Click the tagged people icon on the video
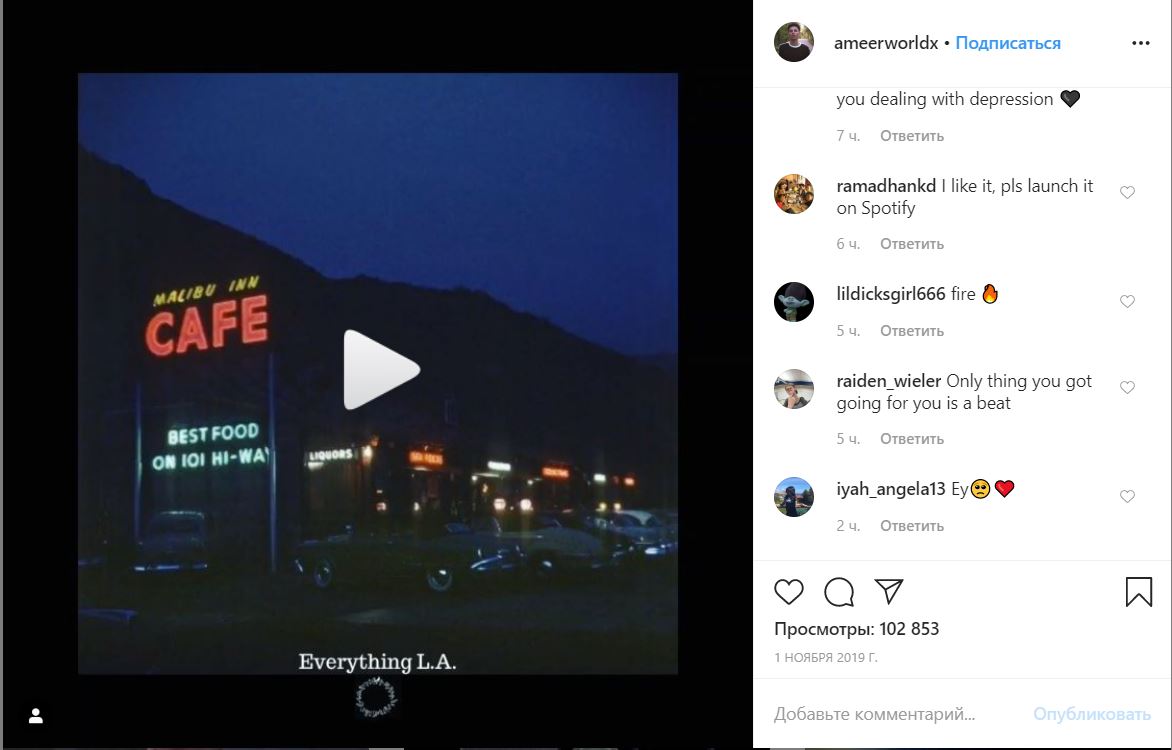Image resolution: width=1172 pixels, height=750 pixels. click(x=35, y=716)
